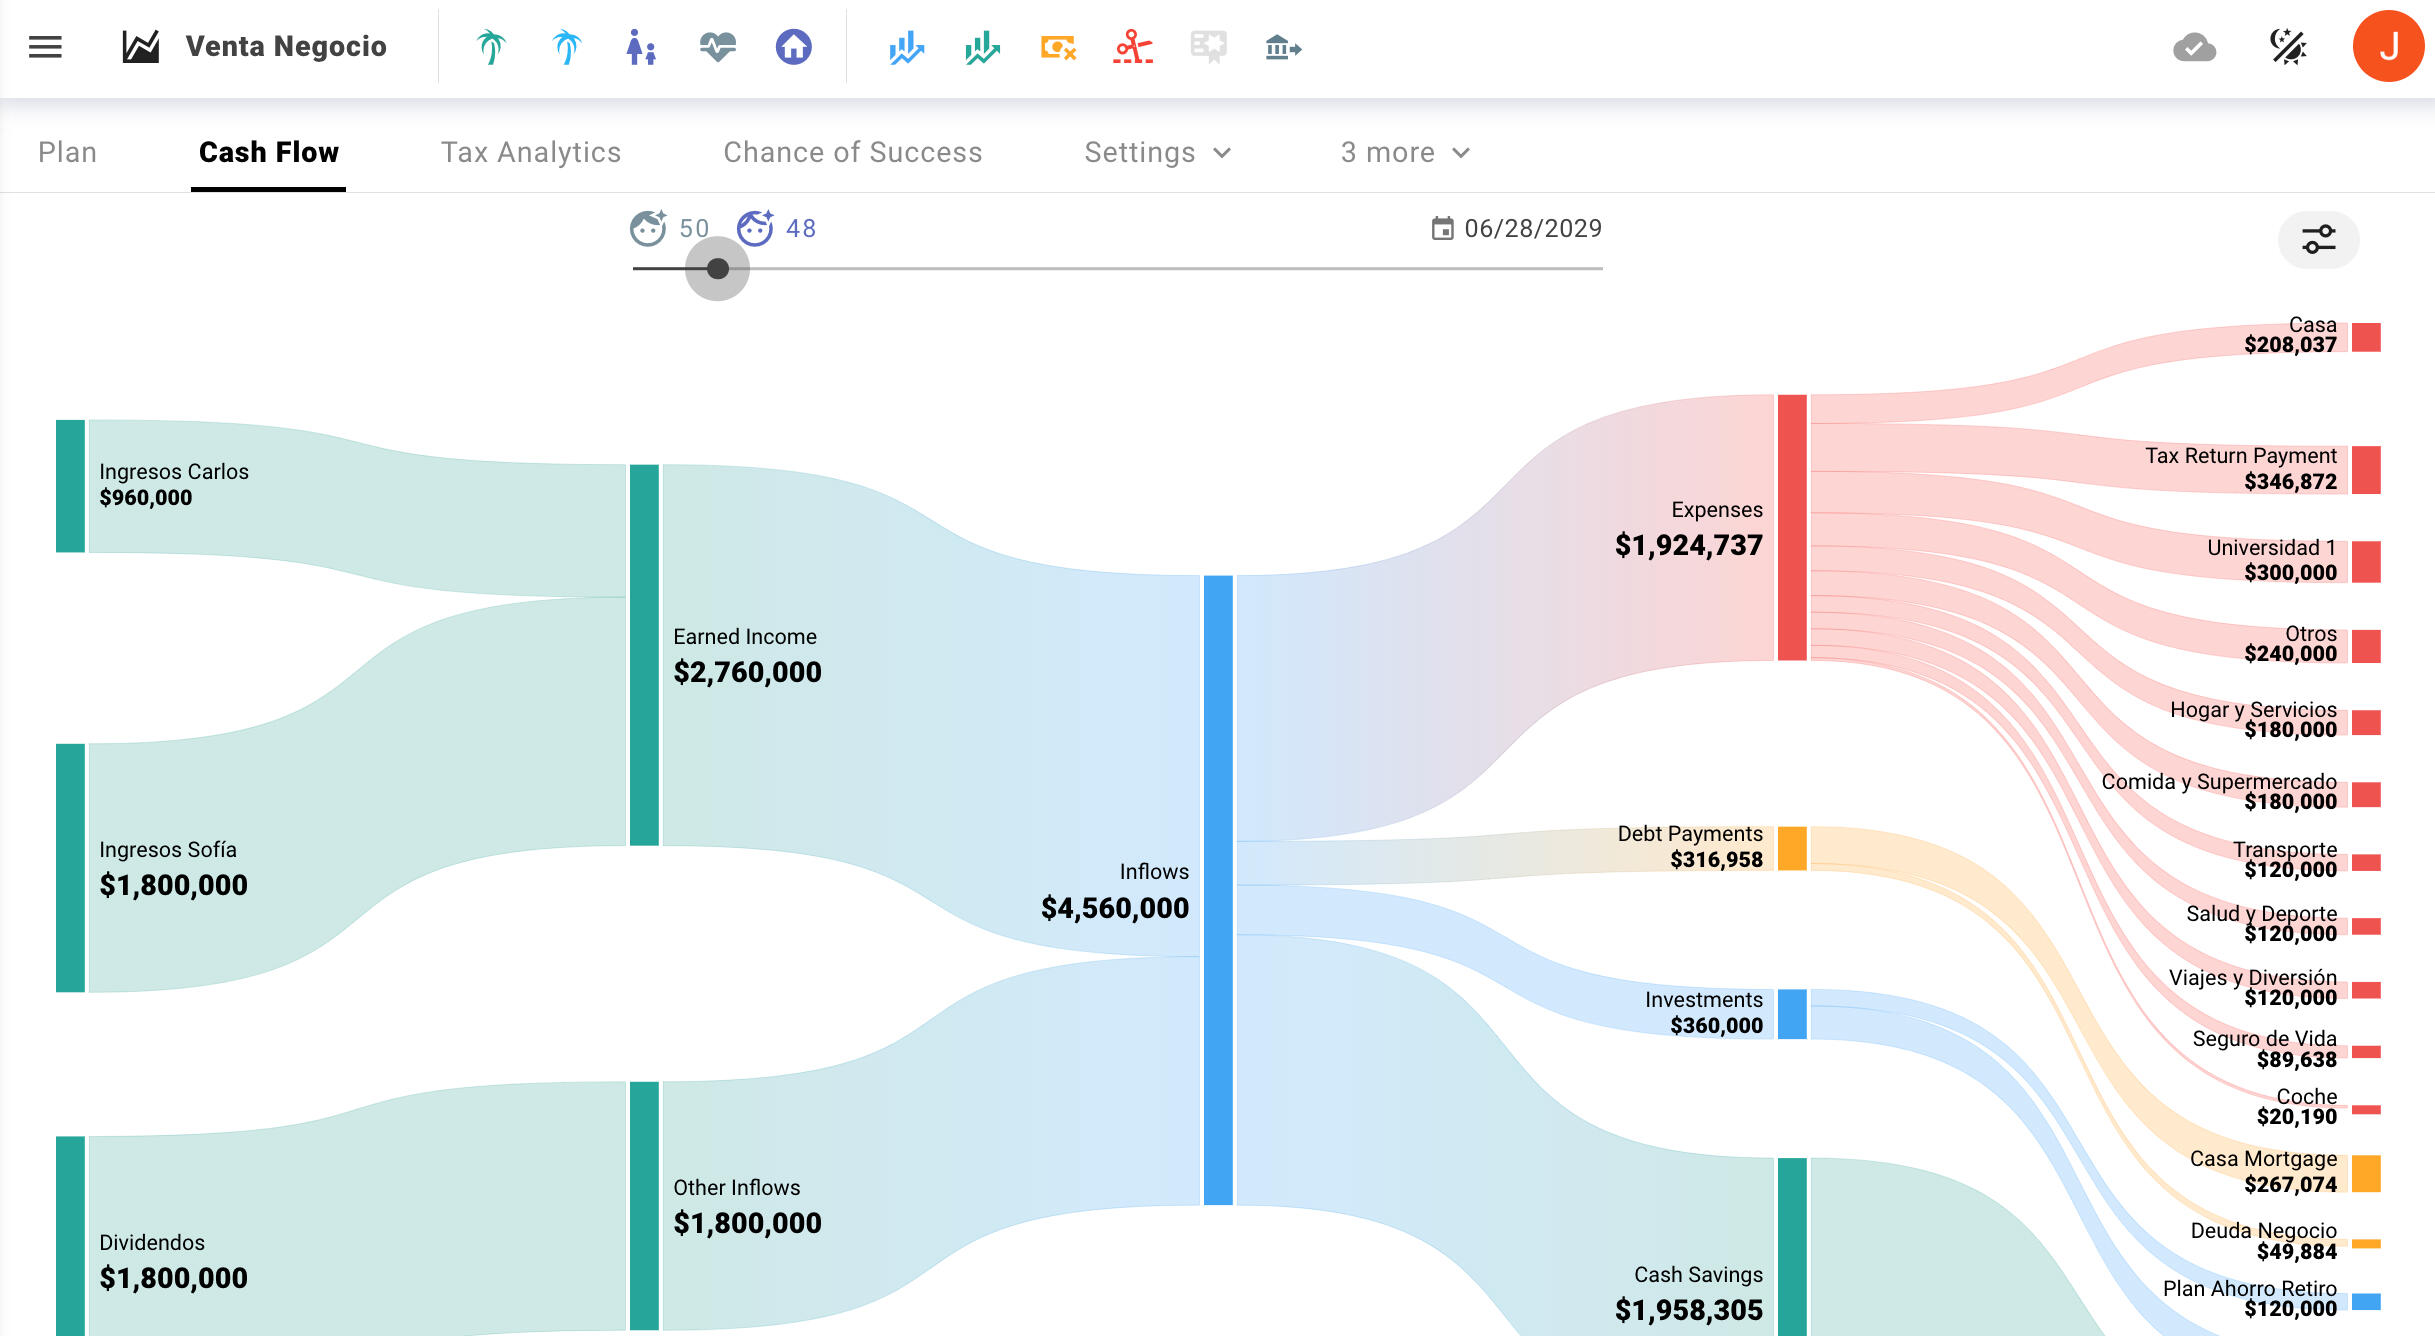Click the orange money cancel icon
Screen dimensions: 2435x1336
click(x=1058, y=47)
